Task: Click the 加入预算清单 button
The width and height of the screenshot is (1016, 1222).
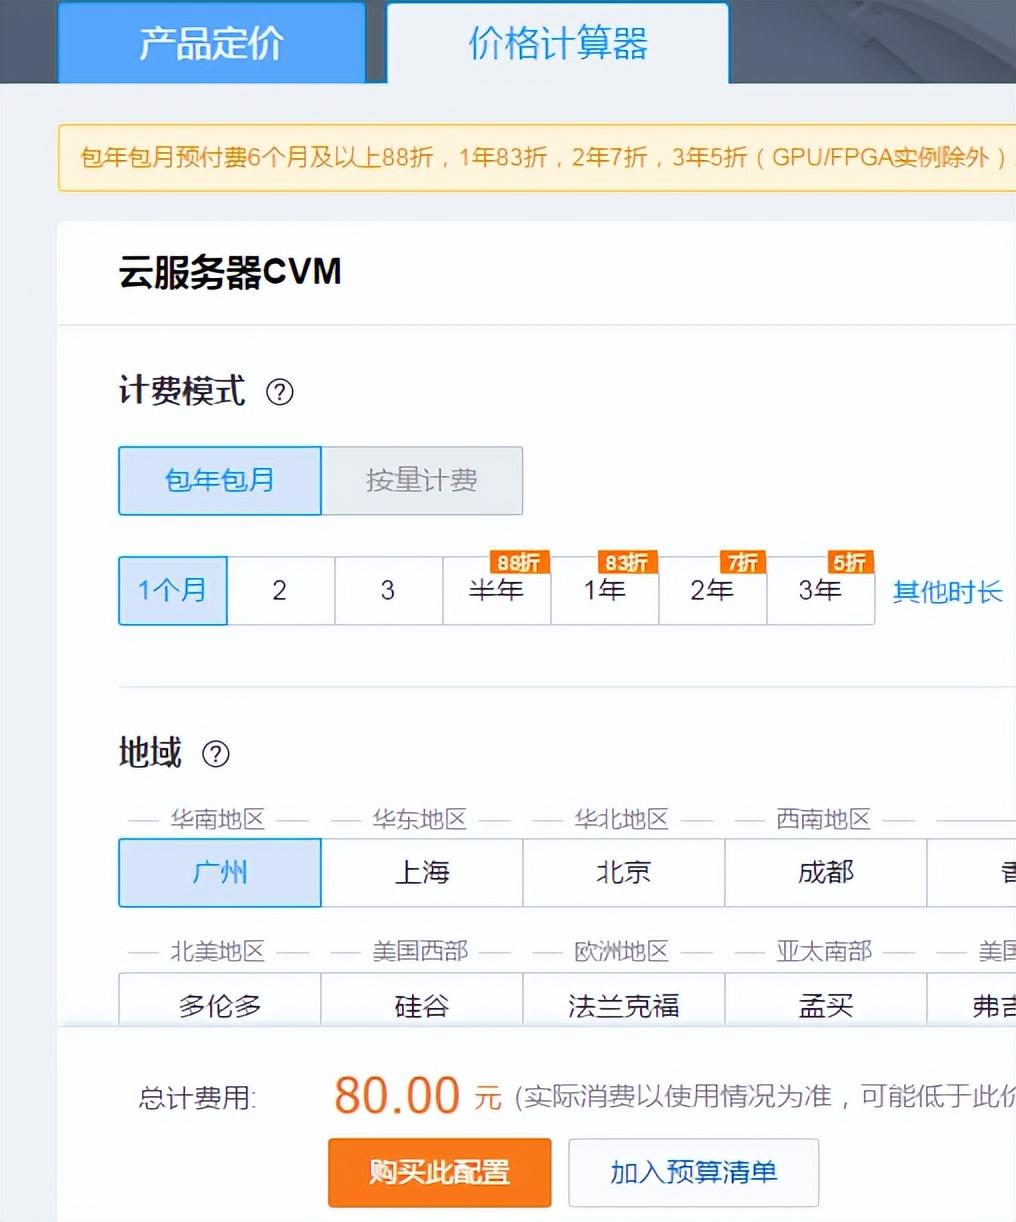Action: click(x=694, y=1172)
